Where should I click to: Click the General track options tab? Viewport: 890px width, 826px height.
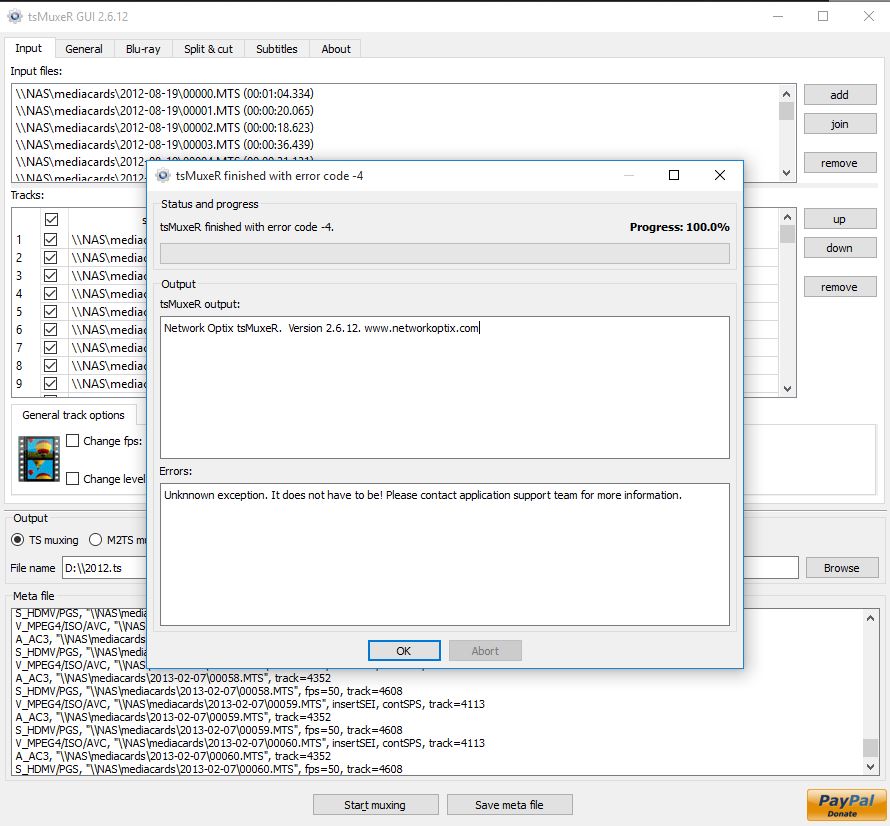click(73, 415)
